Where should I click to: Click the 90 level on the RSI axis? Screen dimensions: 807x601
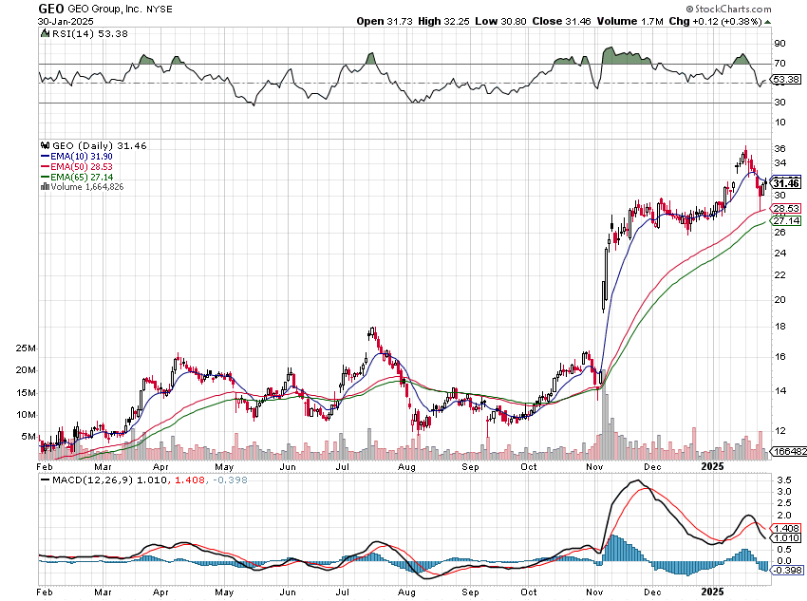coord(781,44)
